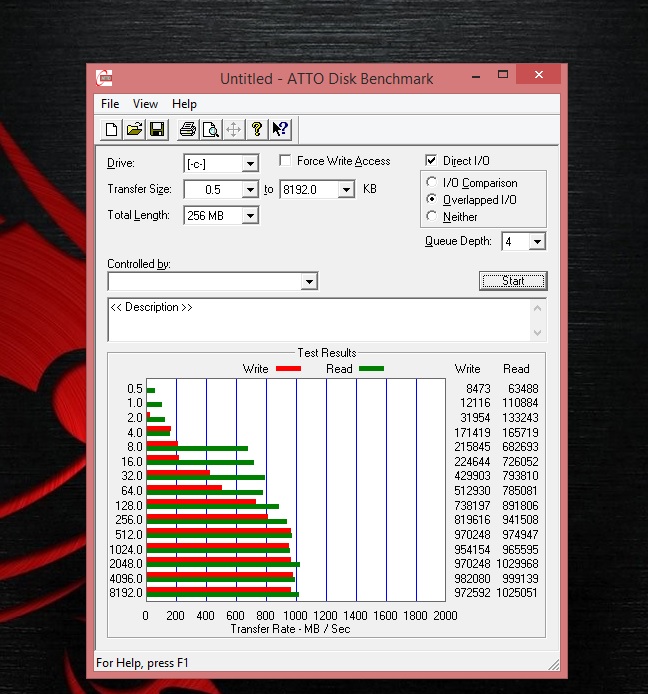Enable the Force Write Access checkbox
Viewport: 648px width, 694px height.
[285, 160]
